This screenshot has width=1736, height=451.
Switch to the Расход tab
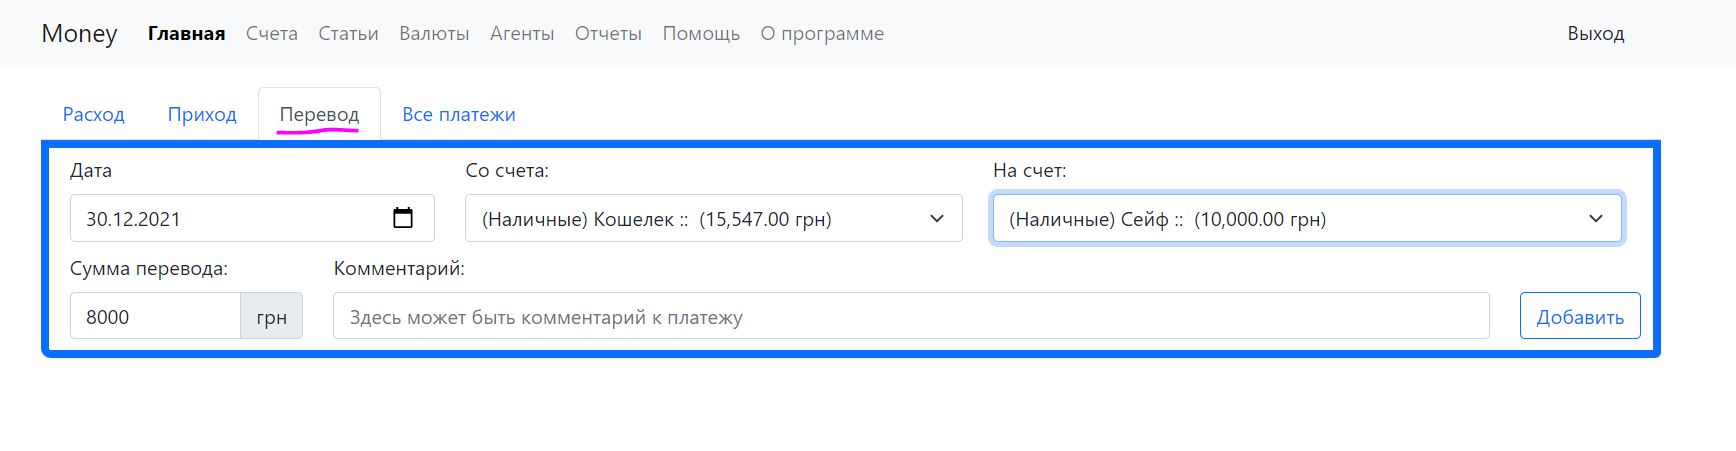click(x=94, y=114)
